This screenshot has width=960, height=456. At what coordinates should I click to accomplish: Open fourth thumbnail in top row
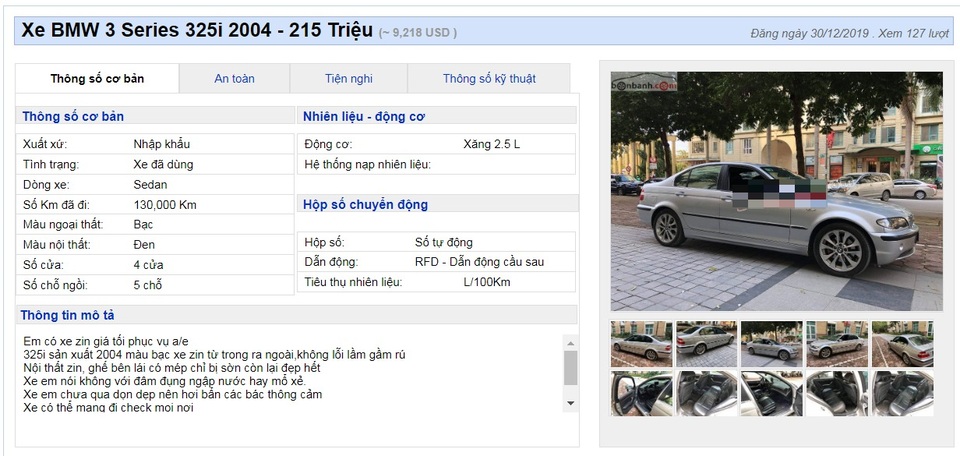(x=837, y=344)
